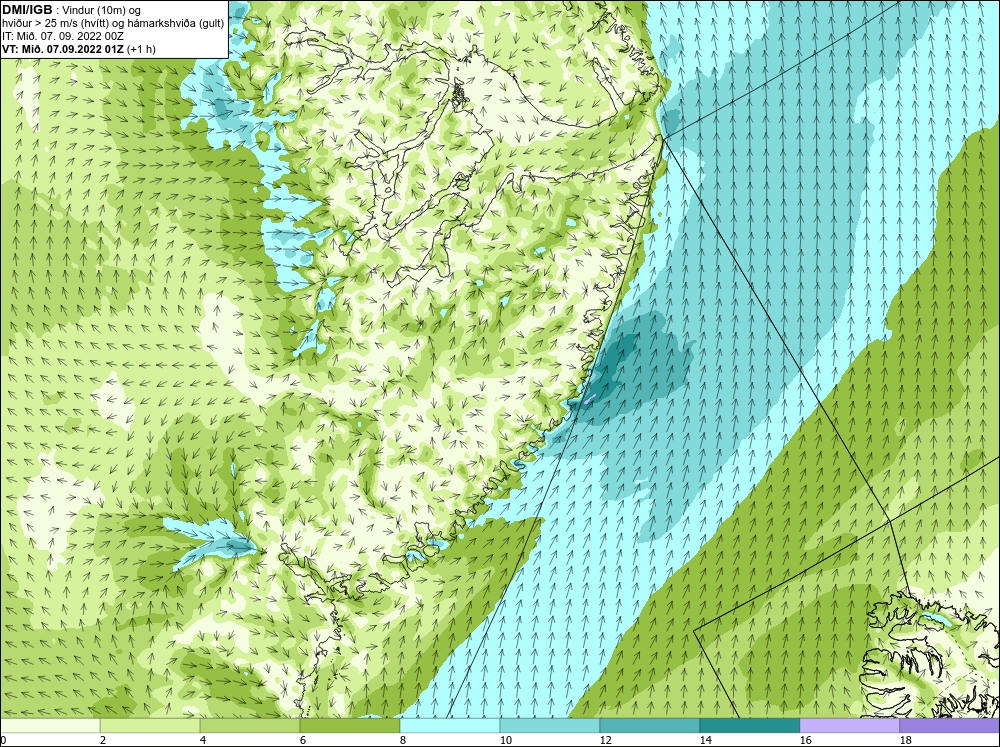
Task: Click the legend label "8"
Action: click(404, 740)
